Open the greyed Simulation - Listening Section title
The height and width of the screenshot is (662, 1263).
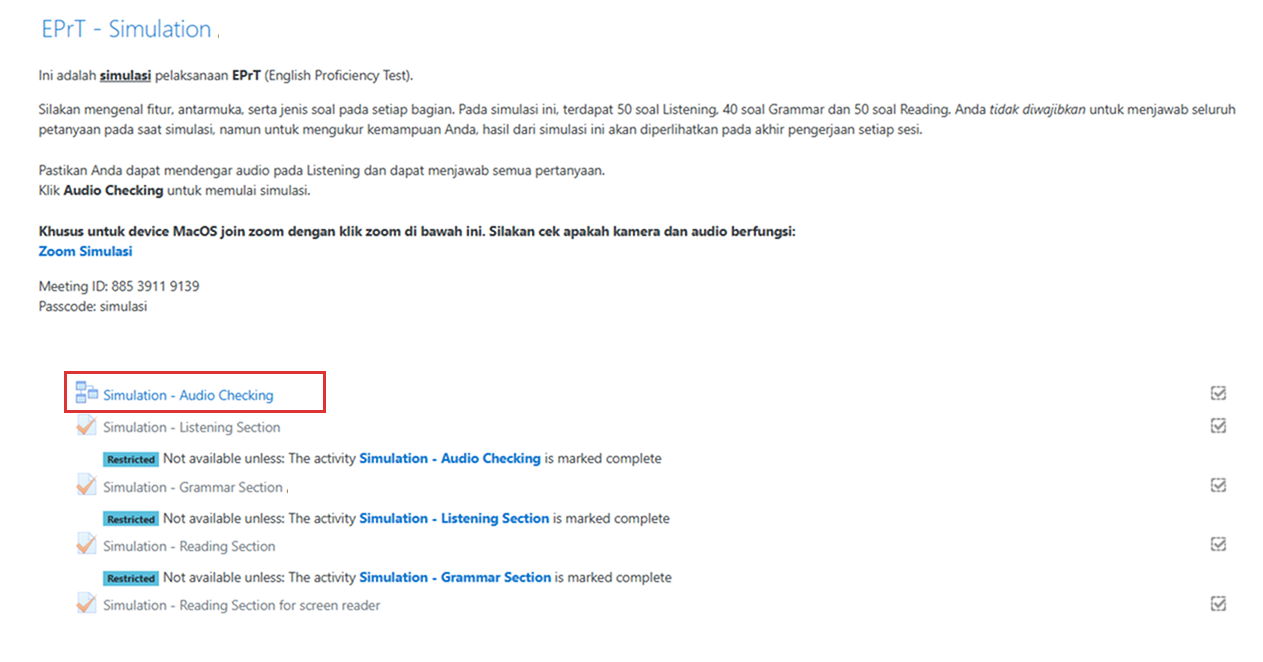coord(191,427)
